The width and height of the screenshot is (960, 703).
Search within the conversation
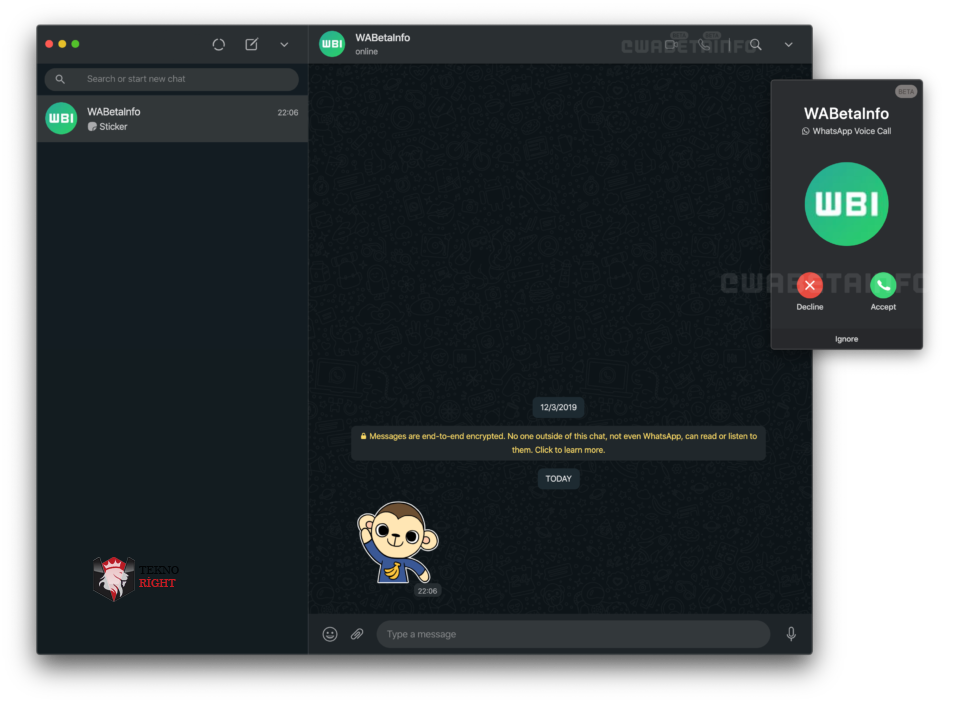click(x=756, y=45)
